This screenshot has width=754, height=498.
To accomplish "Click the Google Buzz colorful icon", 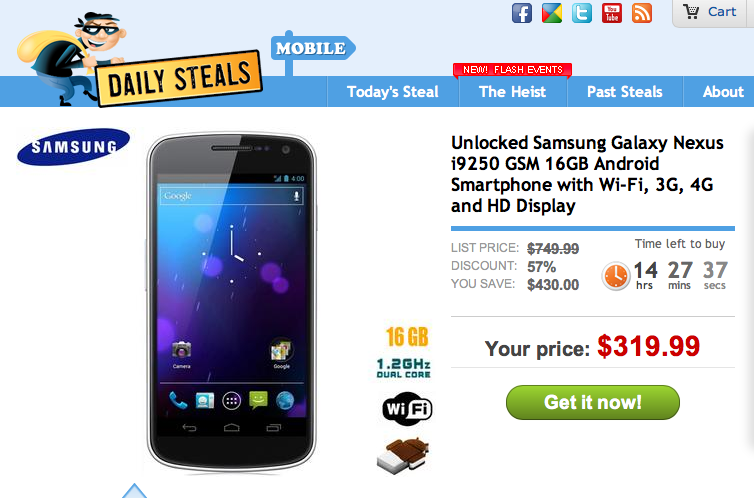I will point(552,13).
